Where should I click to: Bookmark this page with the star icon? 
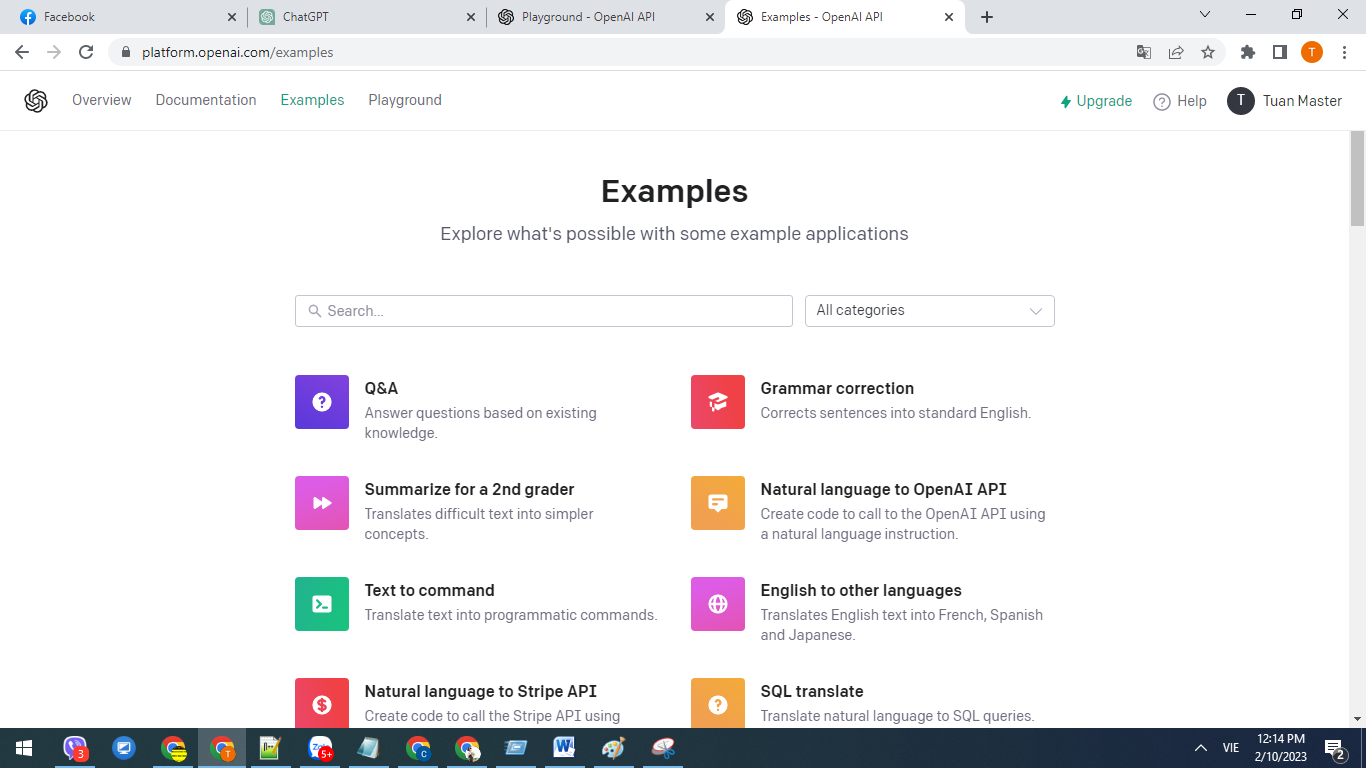(x=1208, y=52)
